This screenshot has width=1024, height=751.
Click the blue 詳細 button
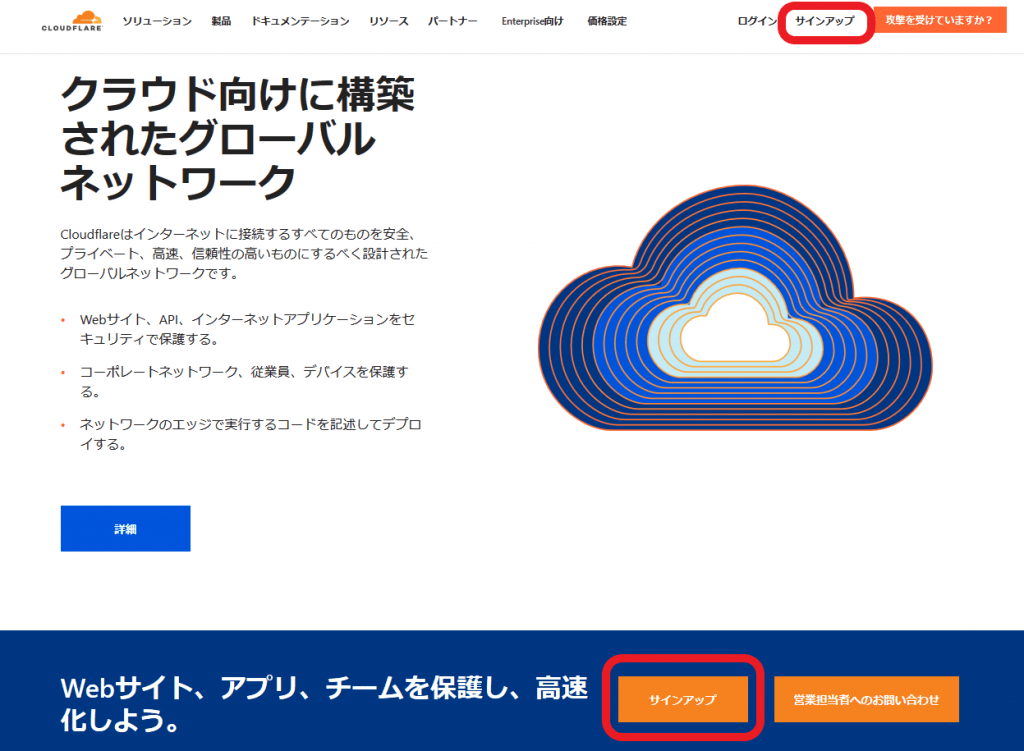(x=125, y=528)
